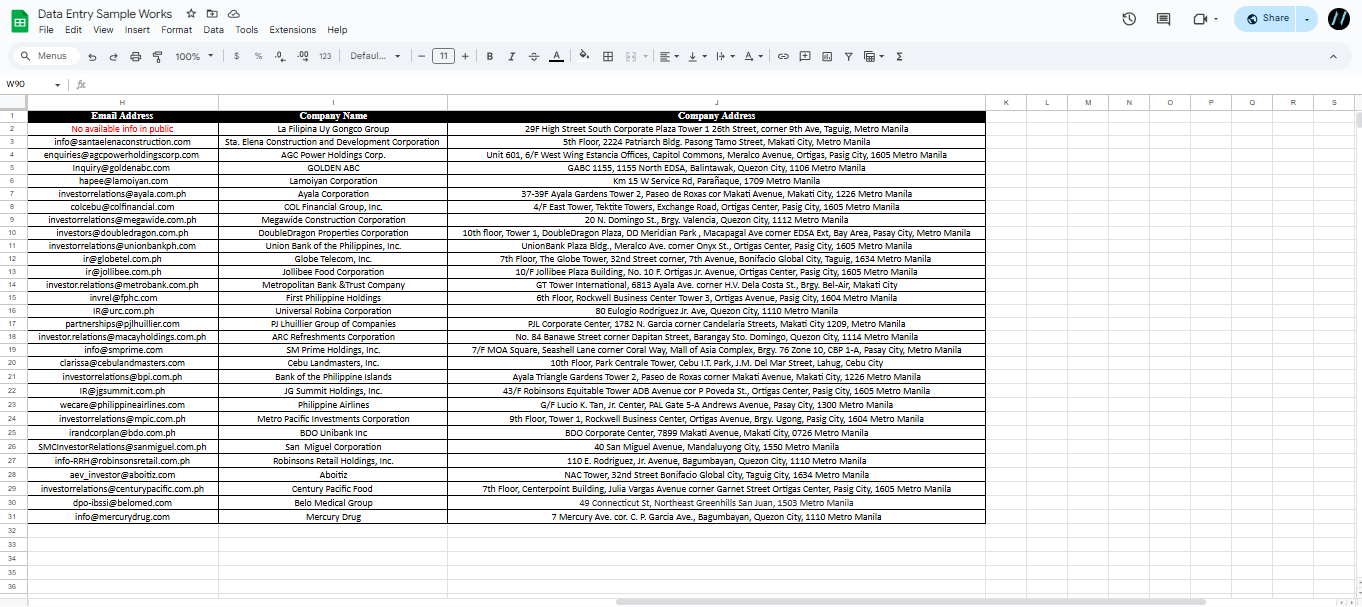
Task: Star the Data Entry Sample Works document
Action: (191, 14)
